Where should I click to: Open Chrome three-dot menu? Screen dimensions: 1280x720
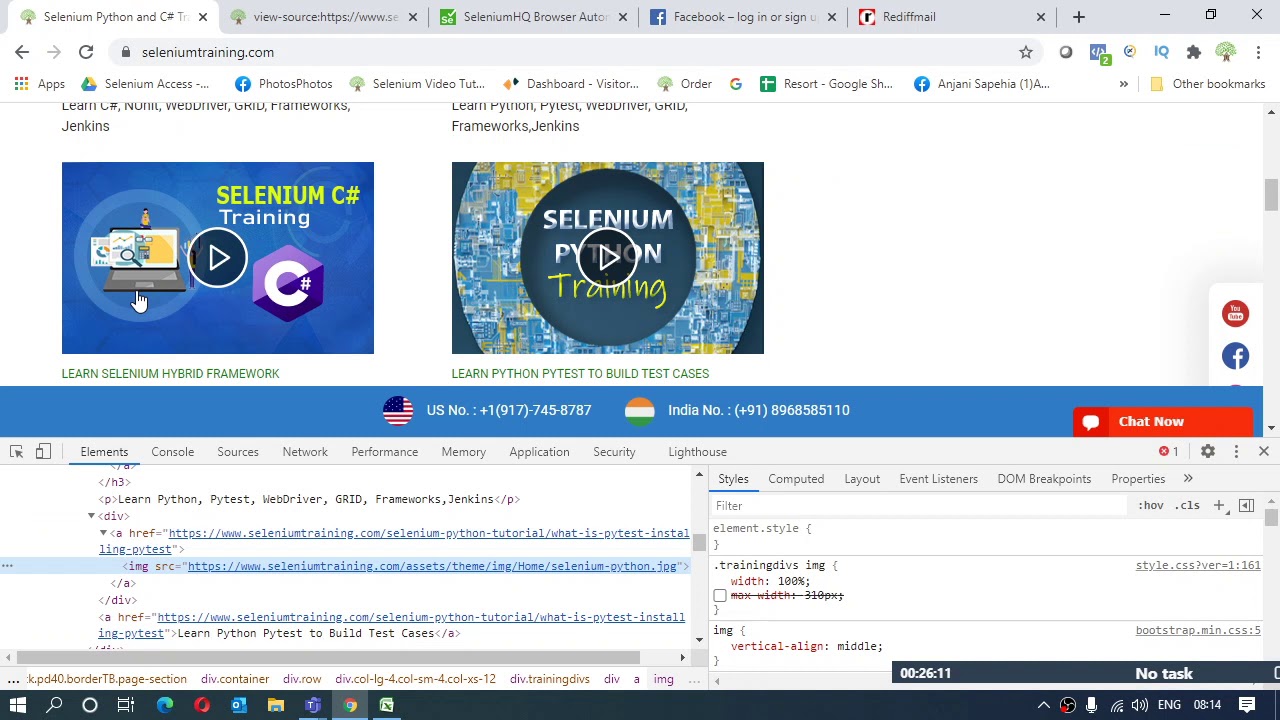pos(1259,52)
